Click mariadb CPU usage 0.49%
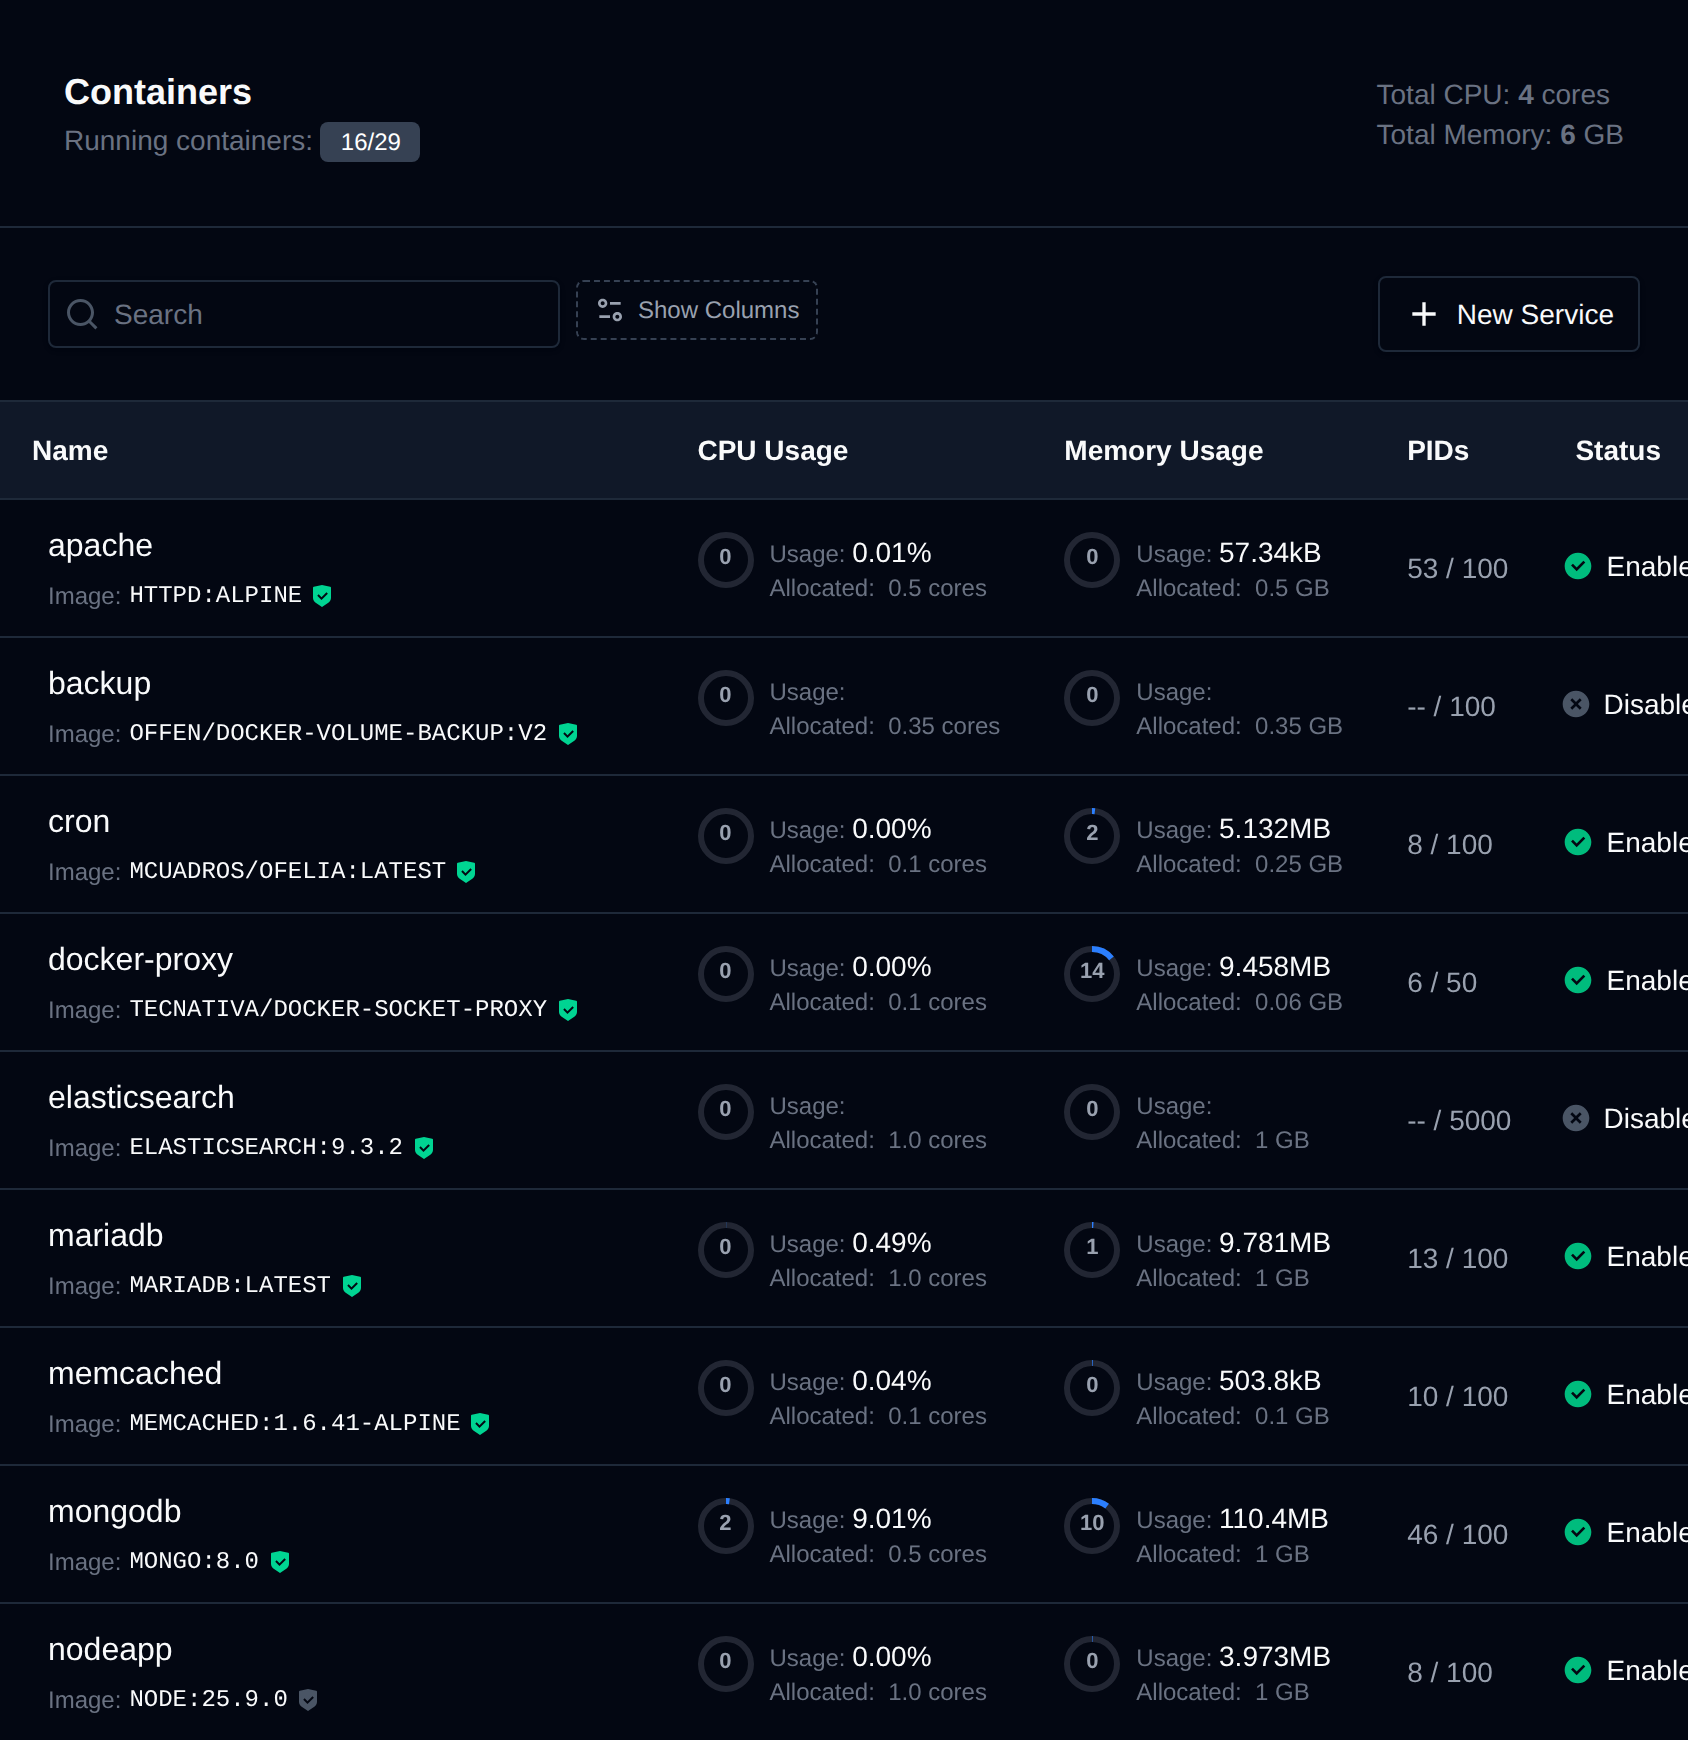 click(892, 1243)
